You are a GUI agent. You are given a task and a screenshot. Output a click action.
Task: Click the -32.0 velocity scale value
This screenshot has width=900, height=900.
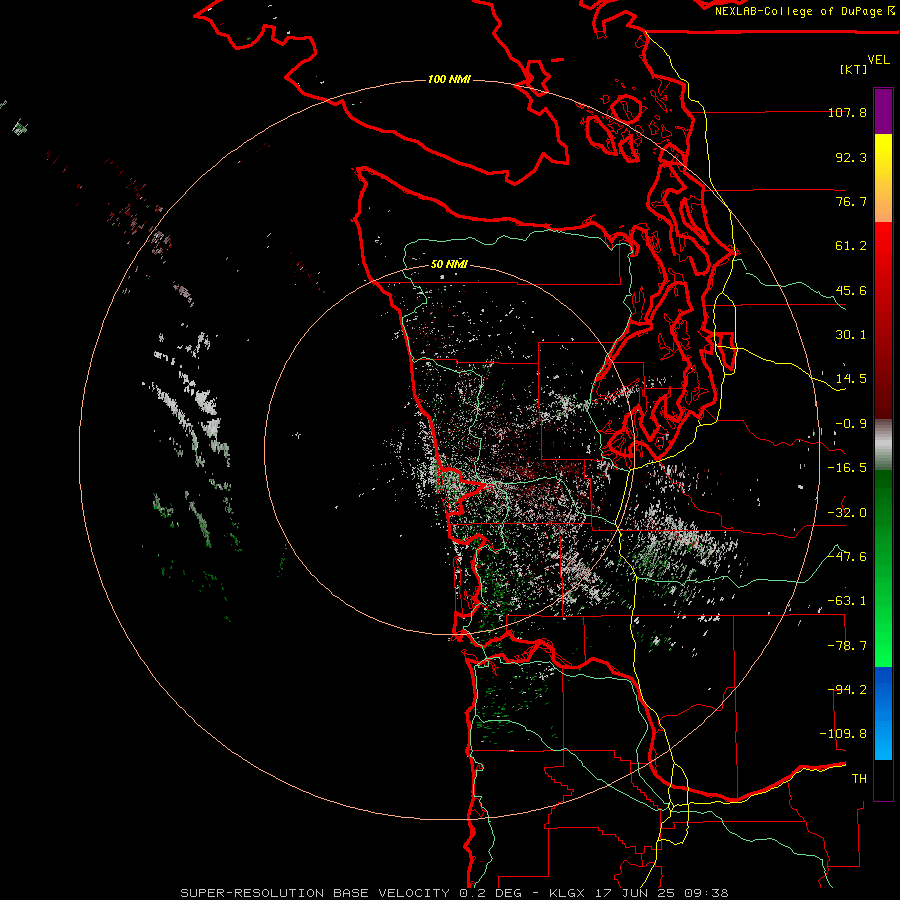[847, 513]
